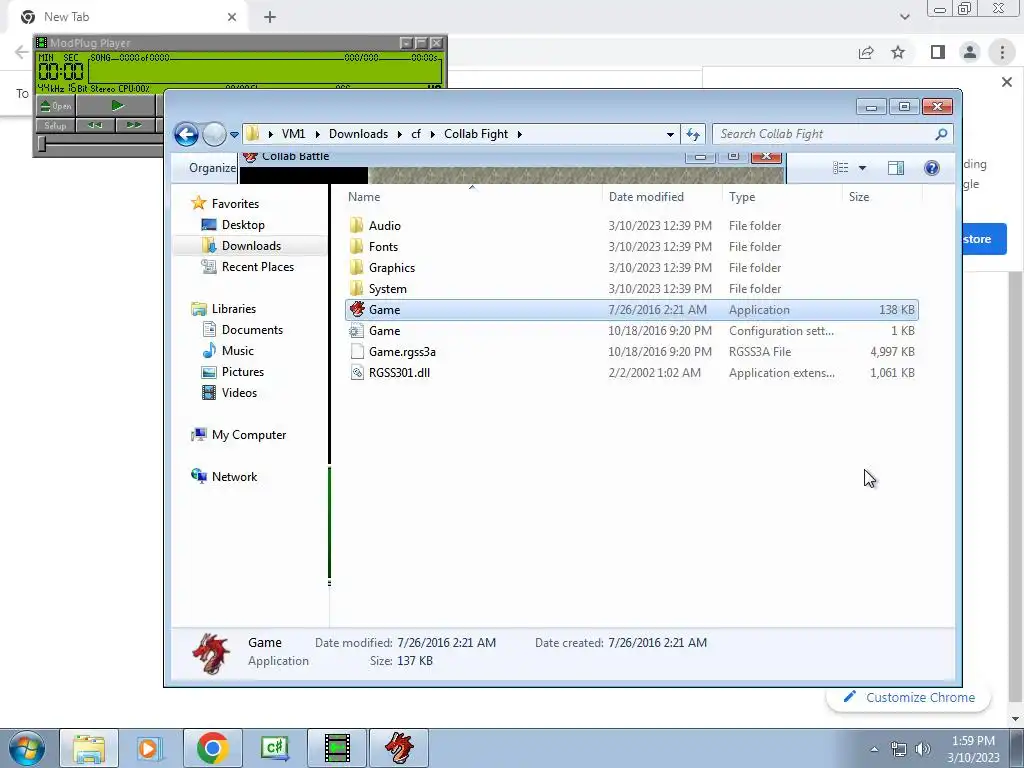Open the Audio folder
Image resolution: width=1024 pixels, height=768 pixels.
384,226
